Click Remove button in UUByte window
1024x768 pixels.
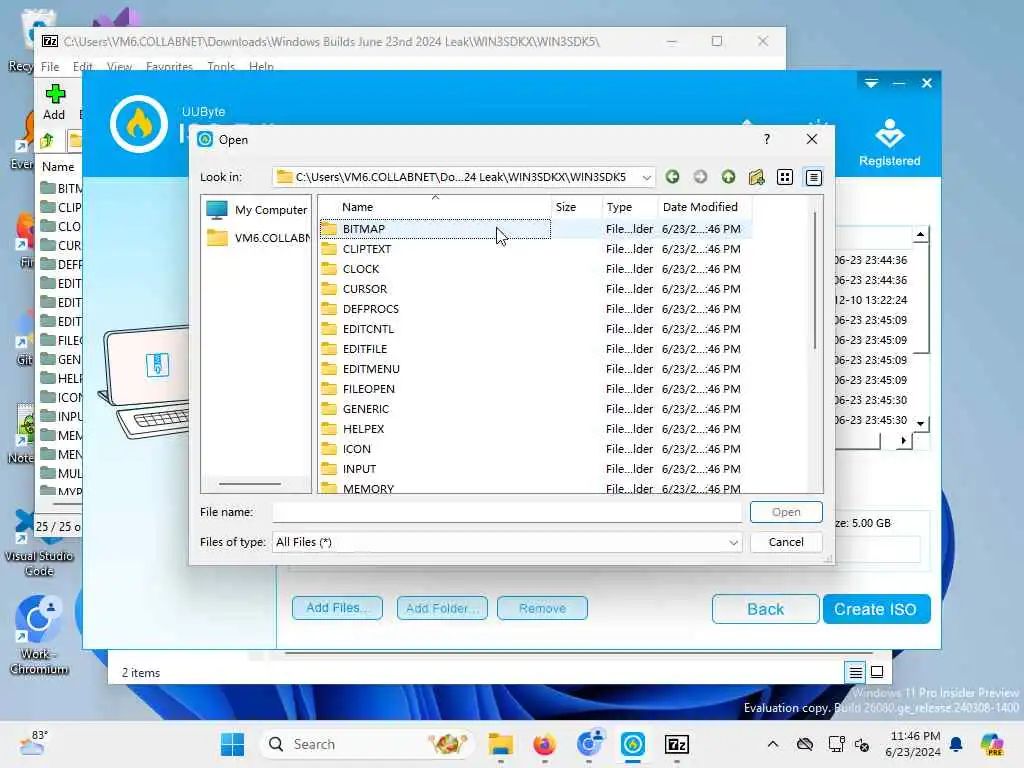tap(542, 608)
